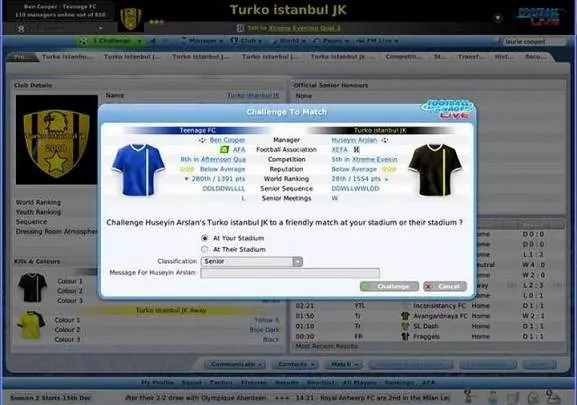Click the leftmost figure icon in status bar

(468, 397)
